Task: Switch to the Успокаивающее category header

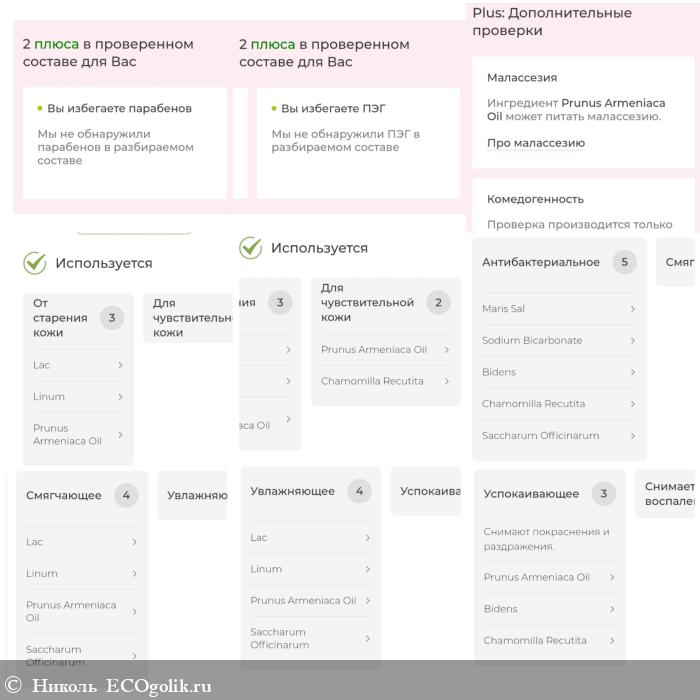Action: [x=531, y=494]
